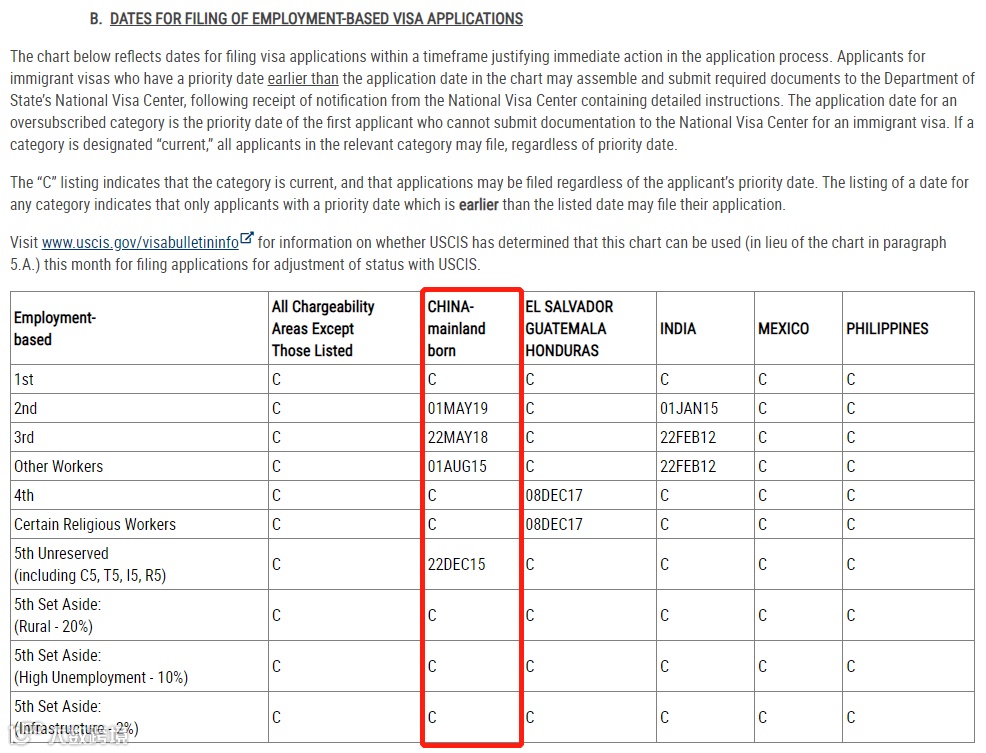Click the '01AUG15' China Other Workers cell

[457, 466]
